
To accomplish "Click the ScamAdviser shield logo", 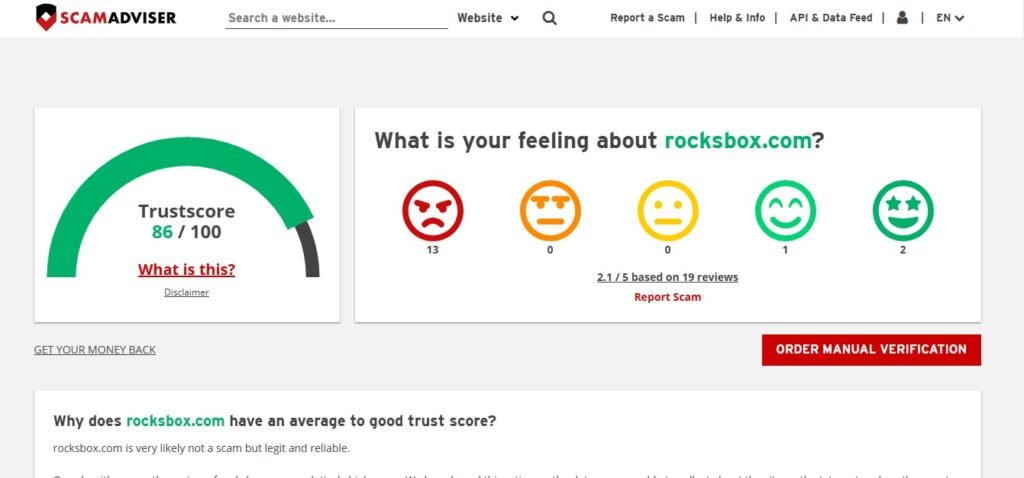I will (106, 17).
